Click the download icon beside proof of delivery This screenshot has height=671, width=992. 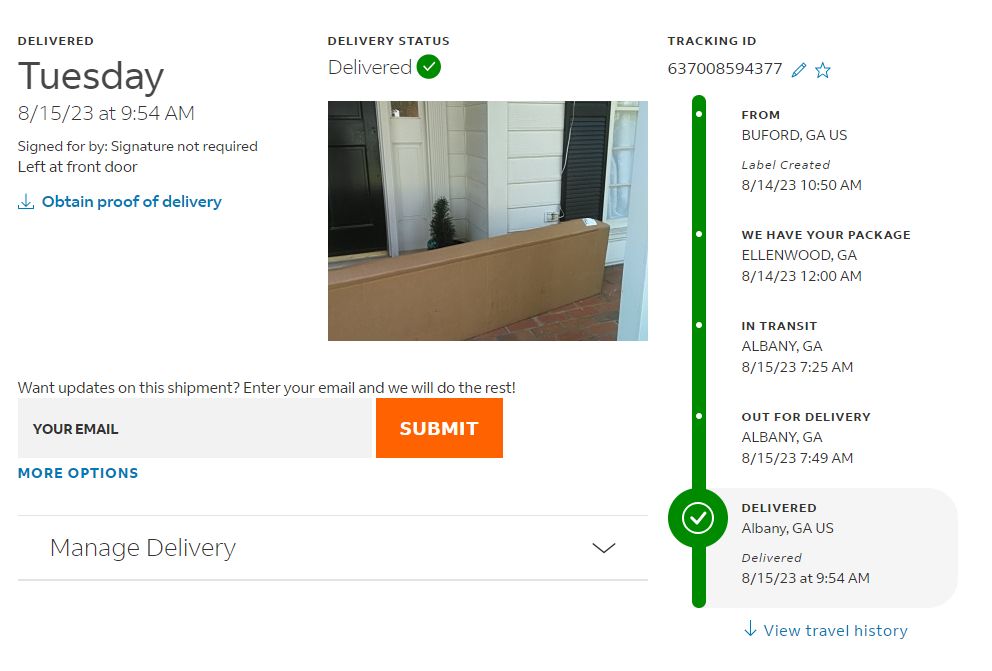(x=26, y=202)
